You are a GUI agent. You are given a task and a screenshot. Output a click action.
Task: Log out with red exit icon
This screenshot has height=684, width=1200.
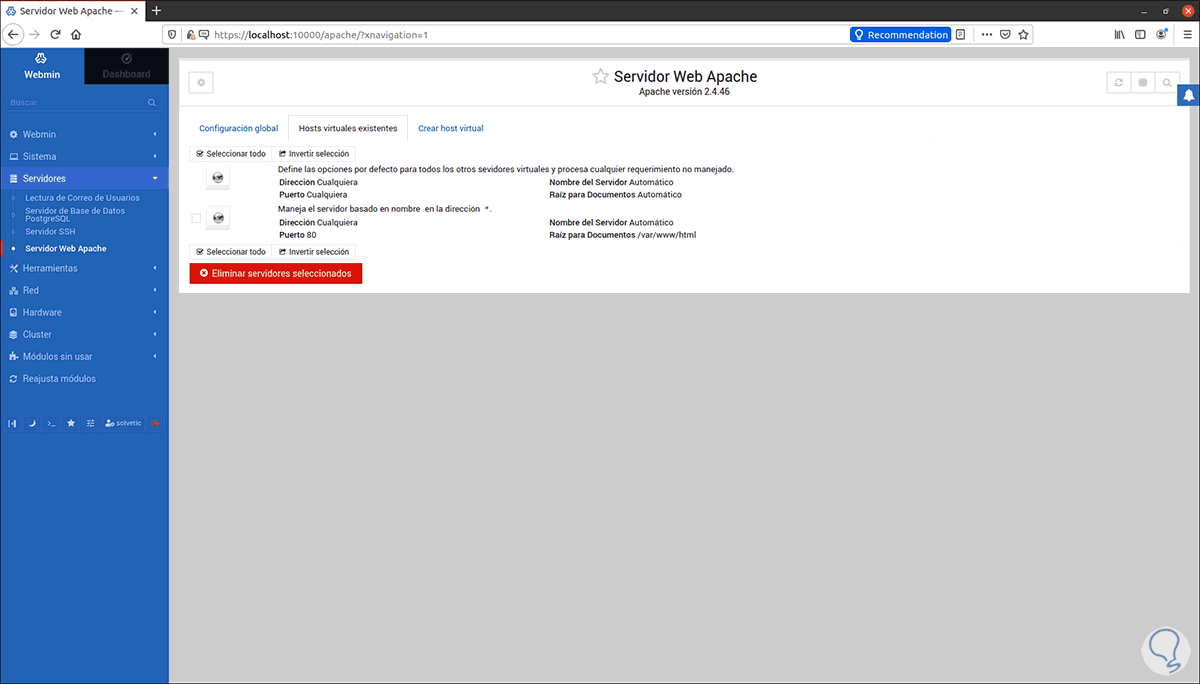click(x=156, y=423)
